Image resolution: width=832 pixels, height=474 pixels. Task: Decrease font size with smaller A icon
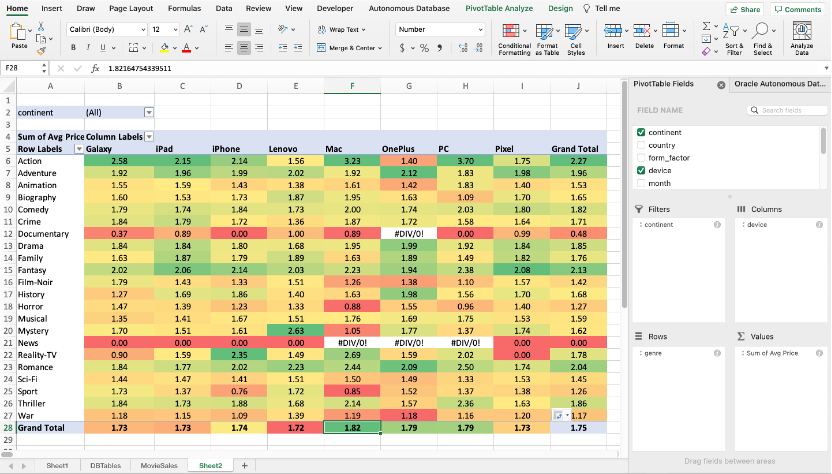coord(203,30)
